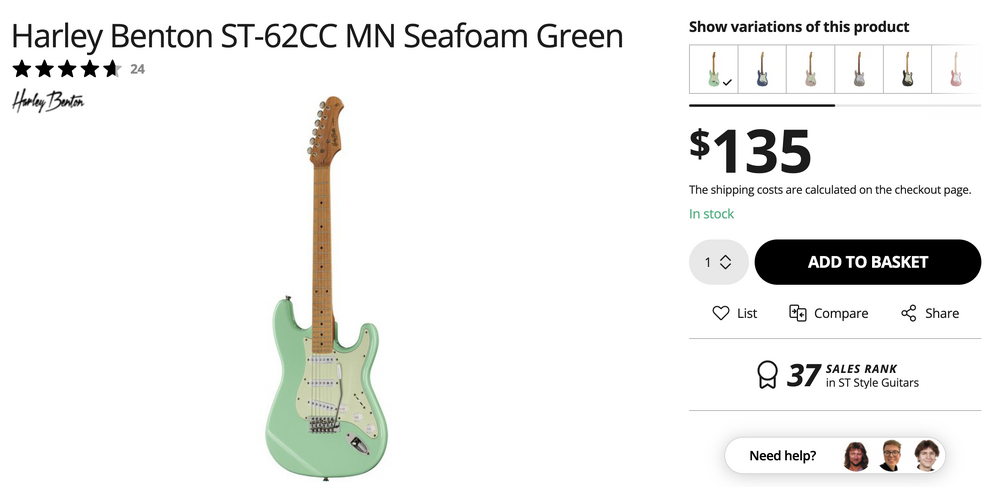Select the black guitar variation
Viewport: 1000px width, 487px height.
point(906,70)
